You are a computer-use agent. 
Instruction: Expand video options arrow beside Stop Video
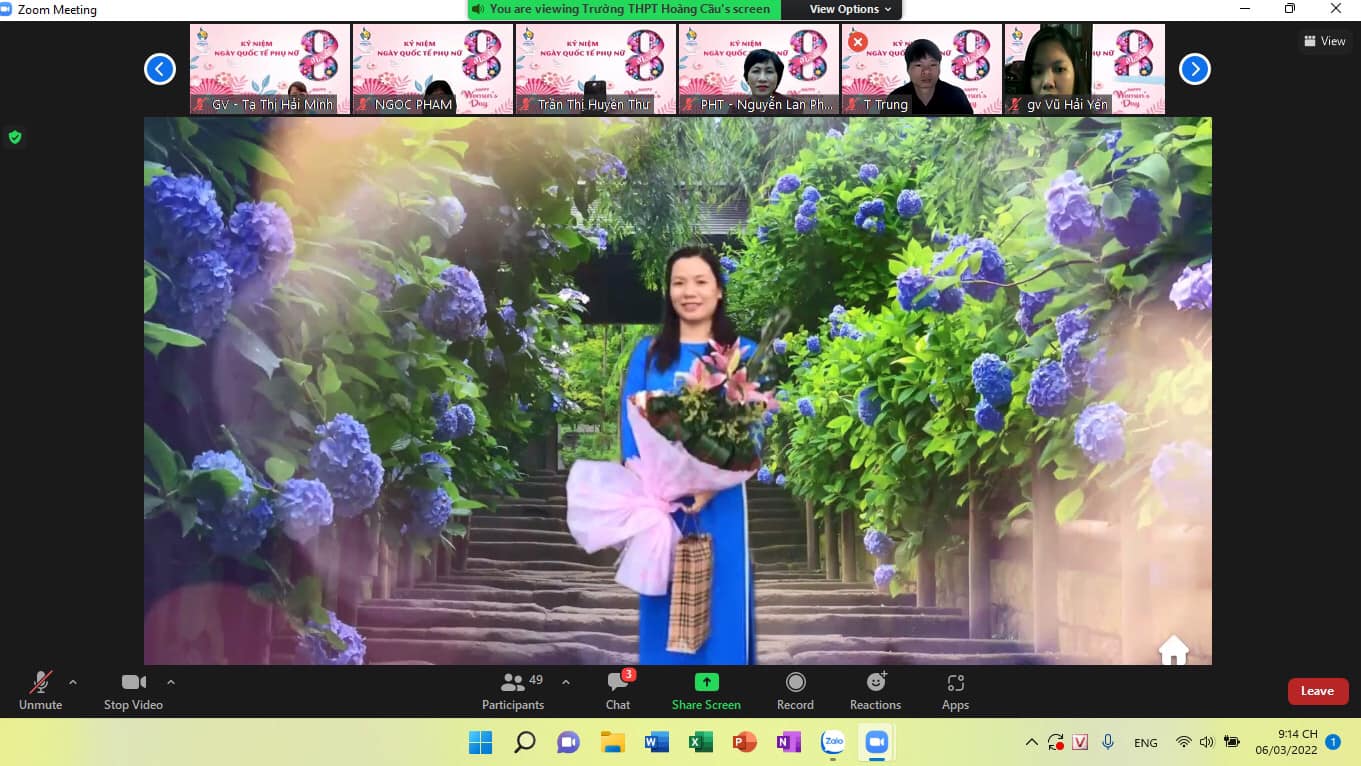171,682
